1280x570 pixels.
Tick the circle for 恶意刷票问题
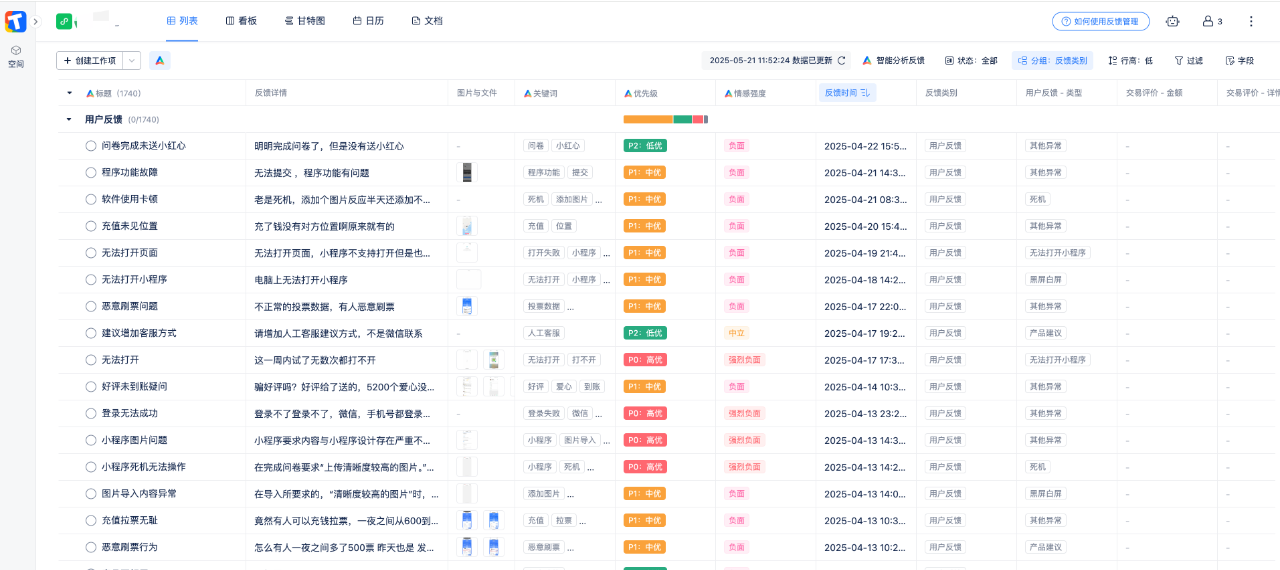91,306
